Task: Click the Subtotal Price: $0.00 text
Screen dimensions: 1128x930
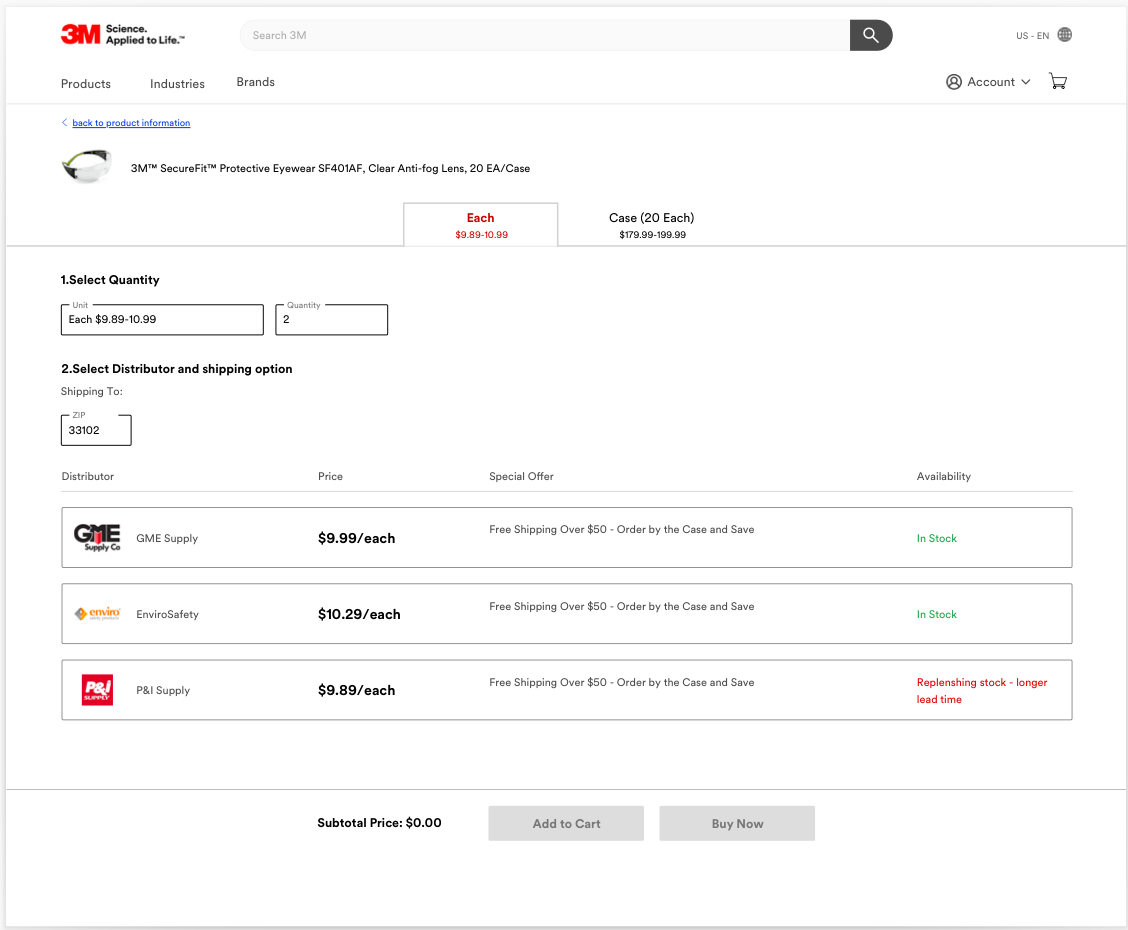Action: tap(379, 823)
